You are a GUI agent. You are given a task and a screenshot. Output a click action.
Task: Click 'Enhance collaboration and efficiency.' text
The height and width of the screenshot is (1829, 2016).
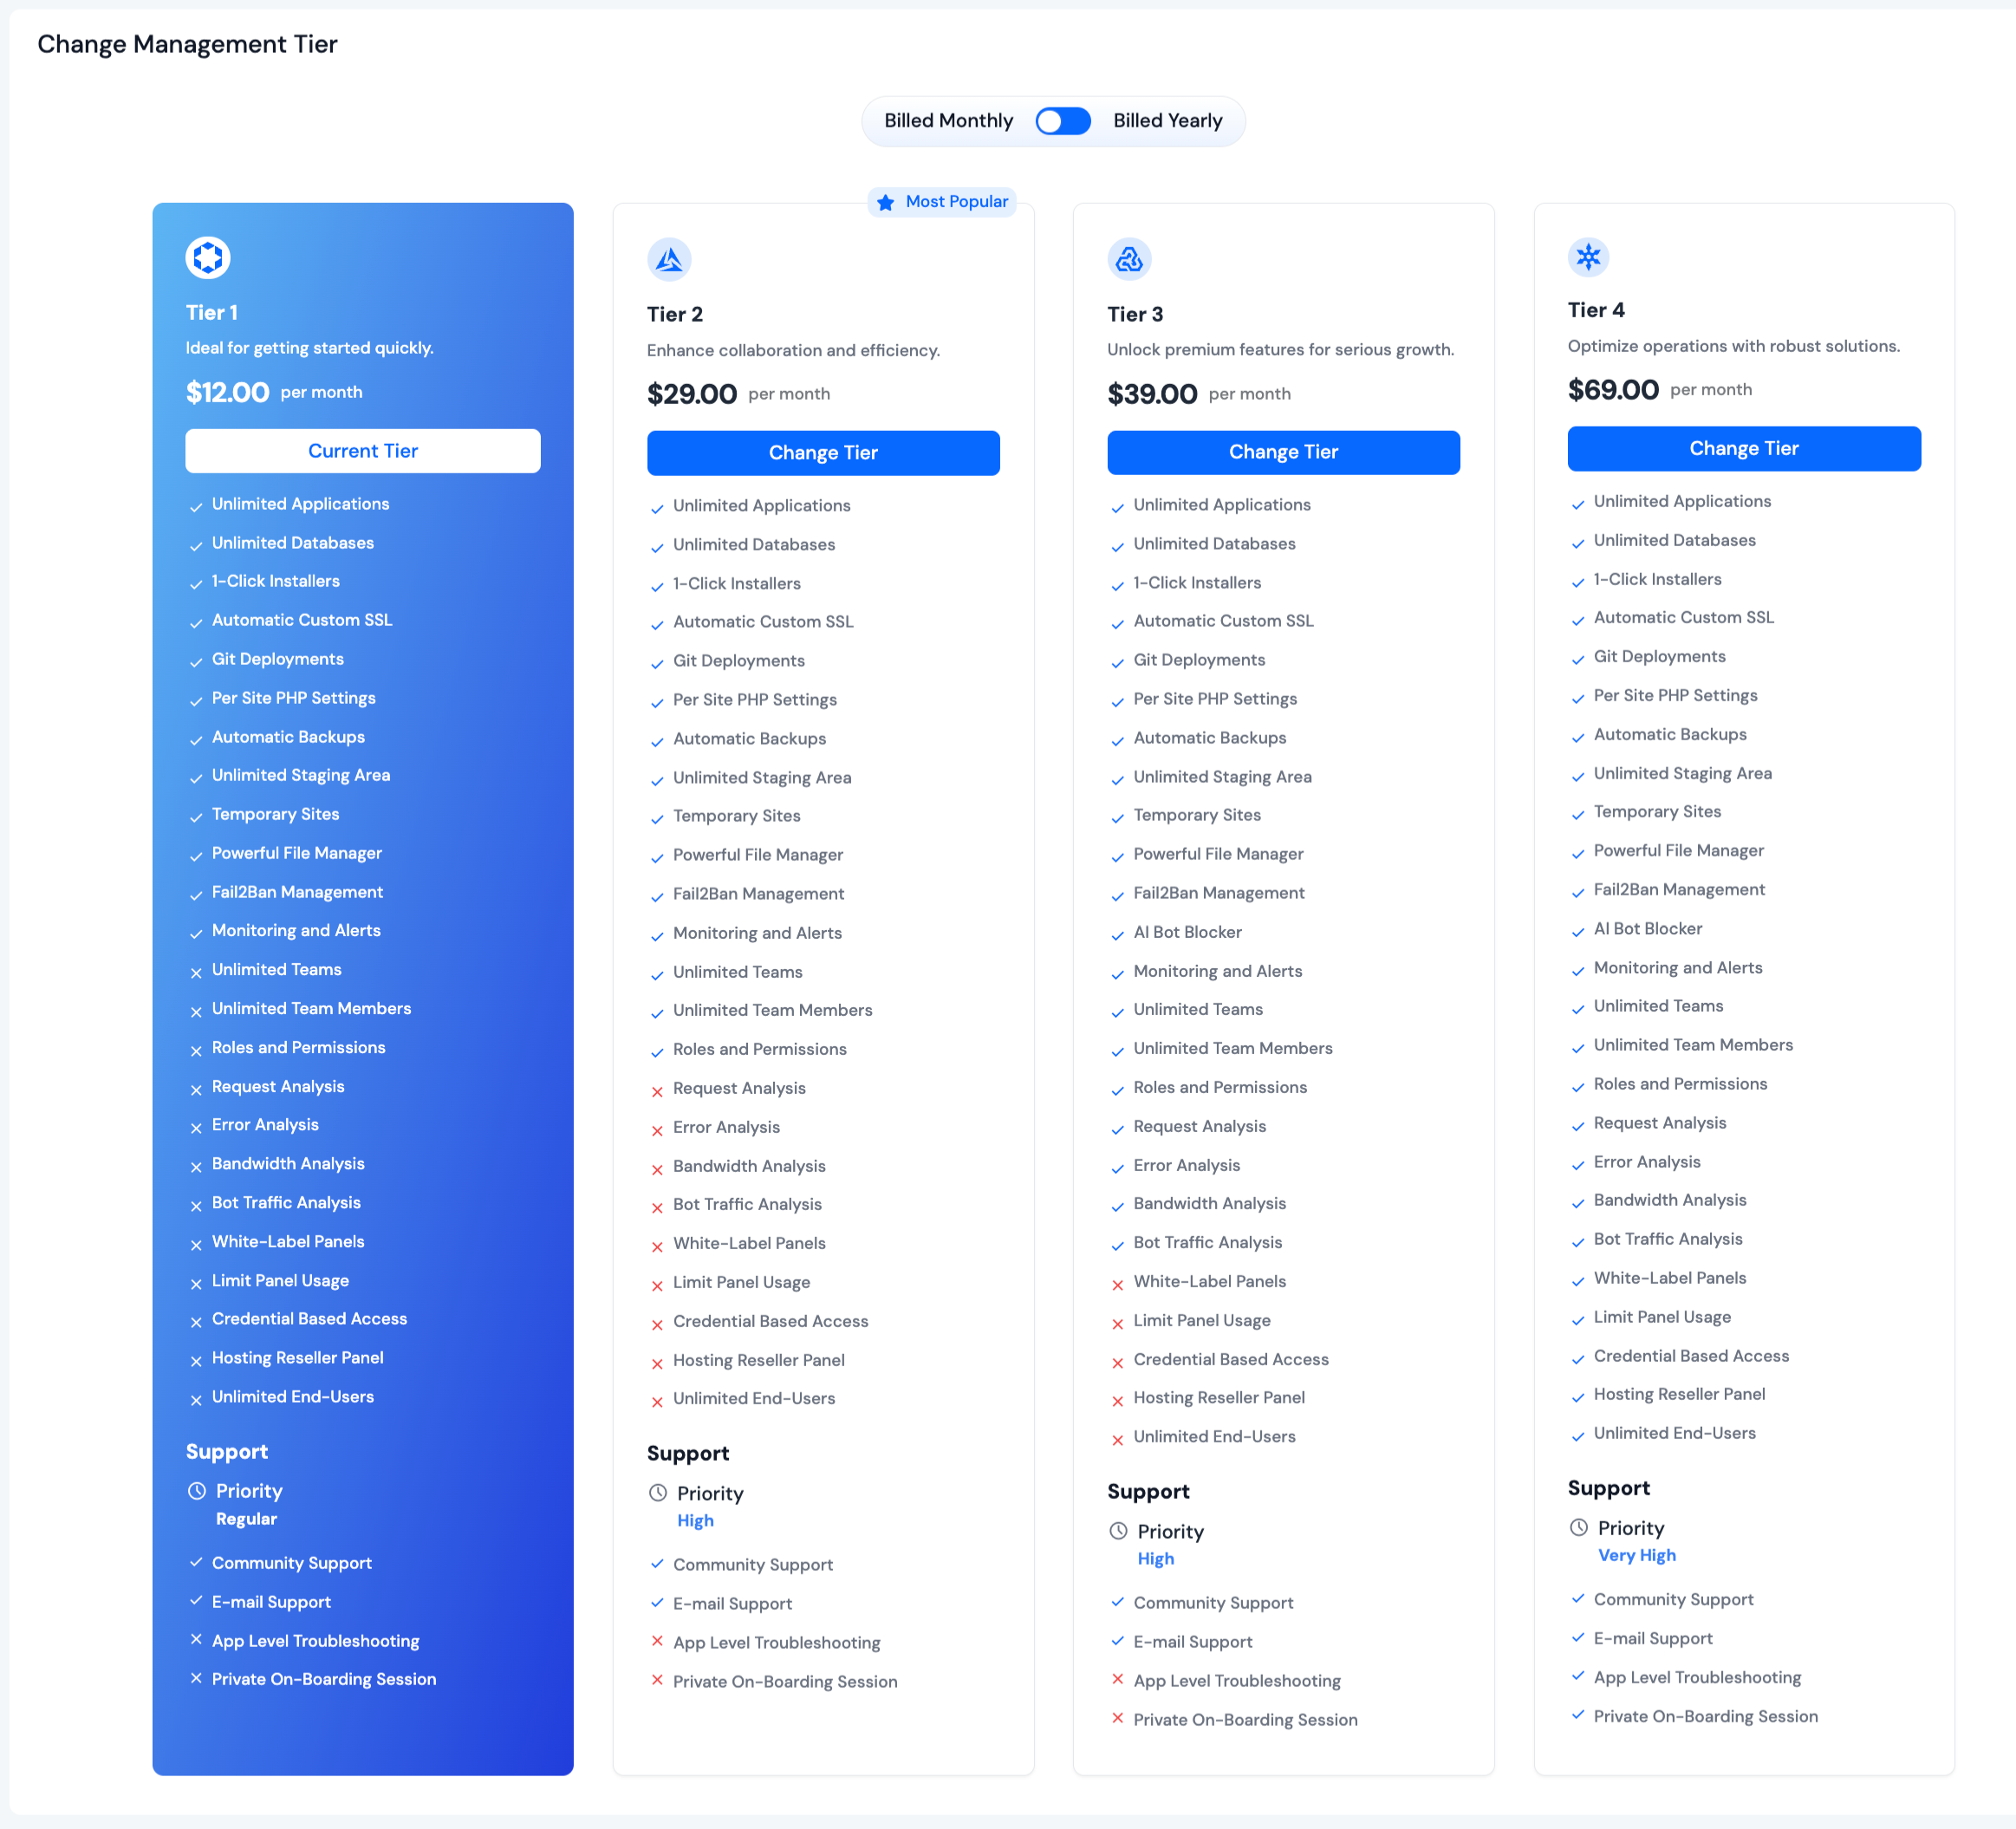click(x=793, y=351)
